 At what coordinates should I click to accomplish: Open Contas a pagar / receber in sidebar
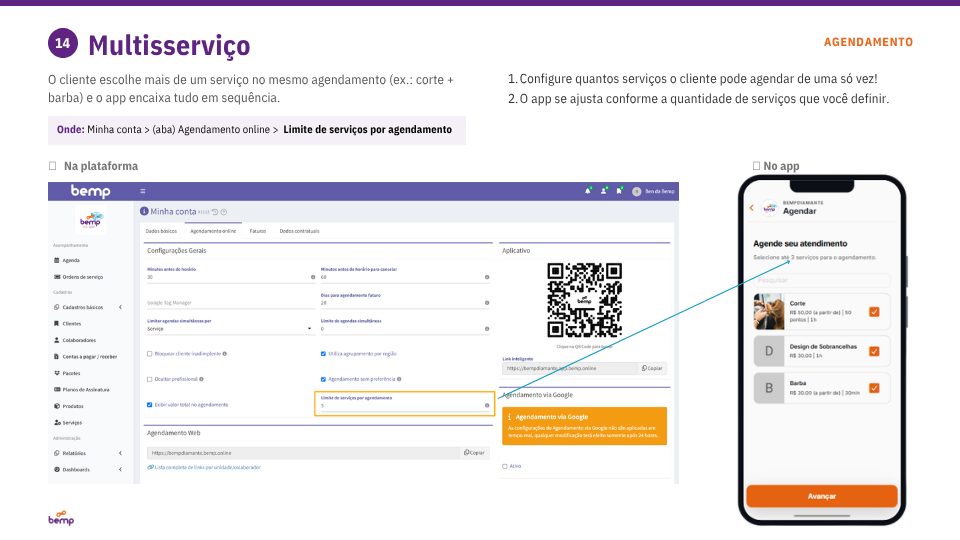(85, 356)
